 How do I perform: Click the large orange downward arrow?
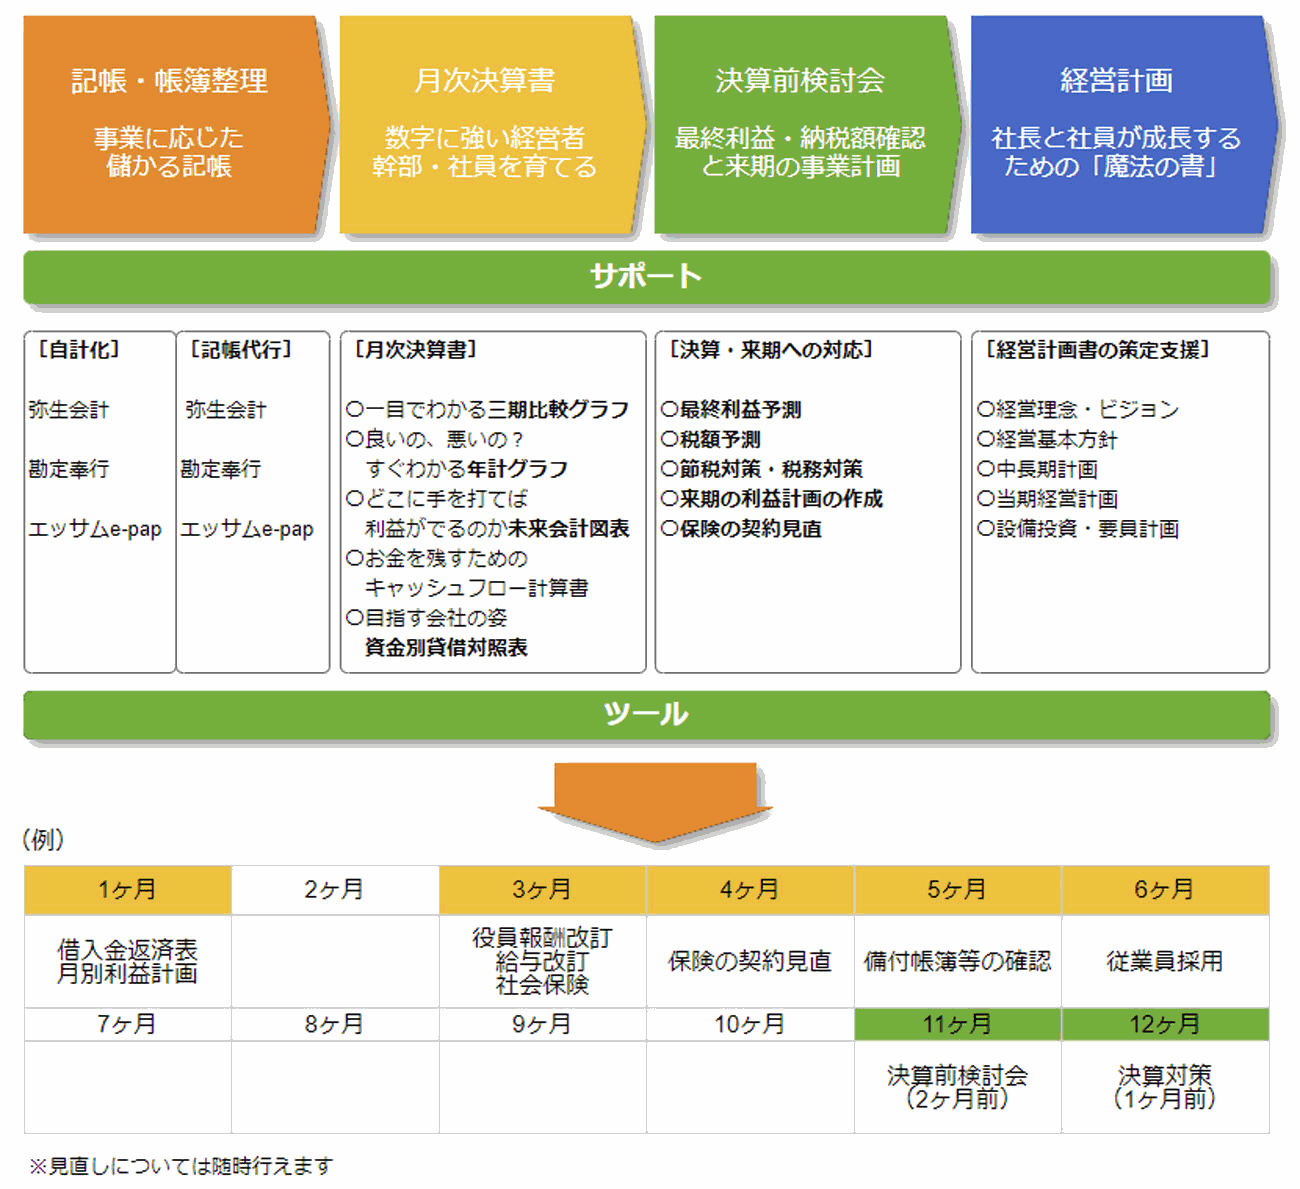[x=656, y=803]
